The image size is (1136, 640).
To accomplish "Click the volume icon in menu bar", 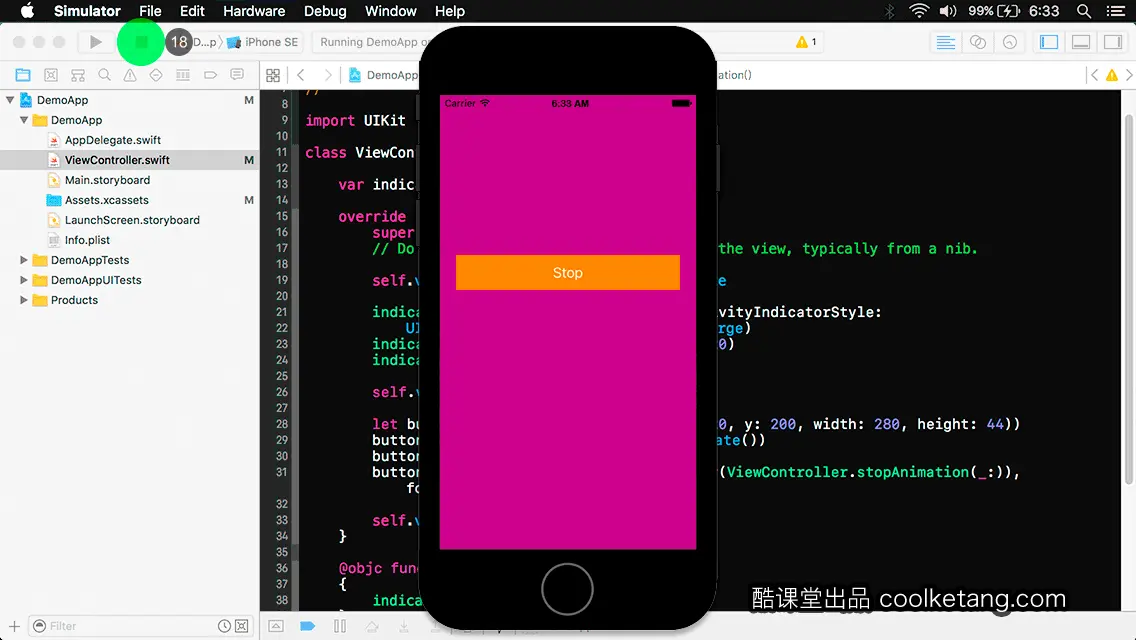I will tap(948, 11).
